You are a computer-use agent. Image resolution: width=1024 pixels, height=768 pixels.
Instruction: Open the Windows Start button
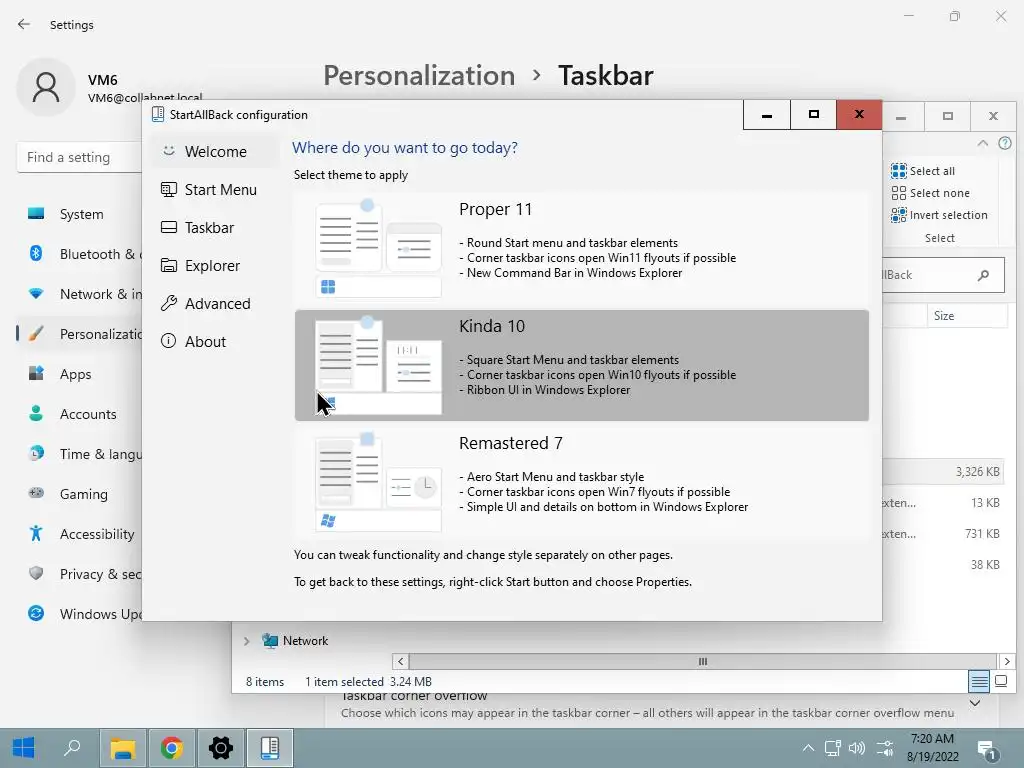tap(24, 747)
